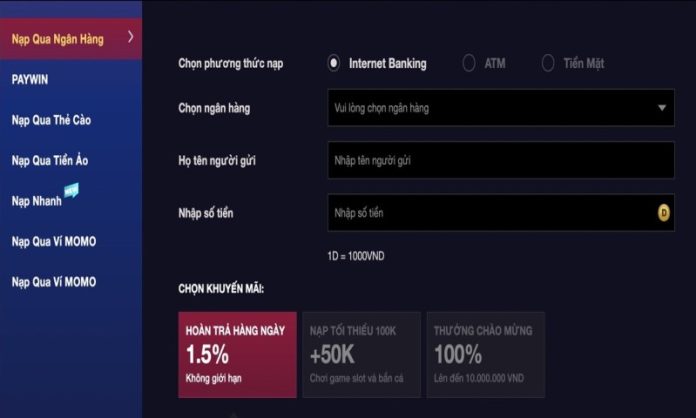
Task: Select the Nạp Nhanh sidebar entry
Action: tap(37, 200)
